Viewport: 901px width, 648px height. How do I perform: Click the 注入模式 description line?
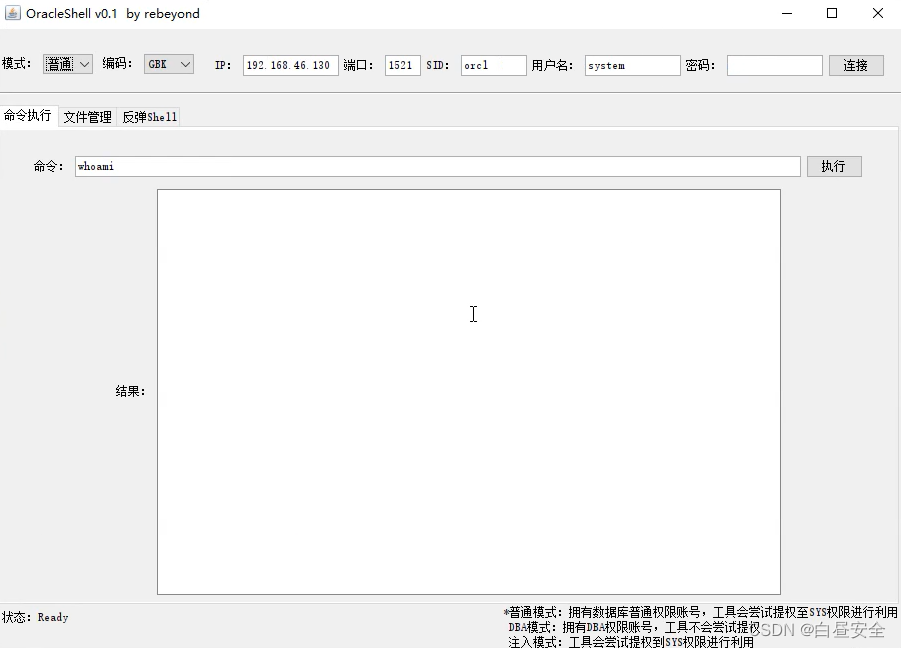(x=631, y=641)
